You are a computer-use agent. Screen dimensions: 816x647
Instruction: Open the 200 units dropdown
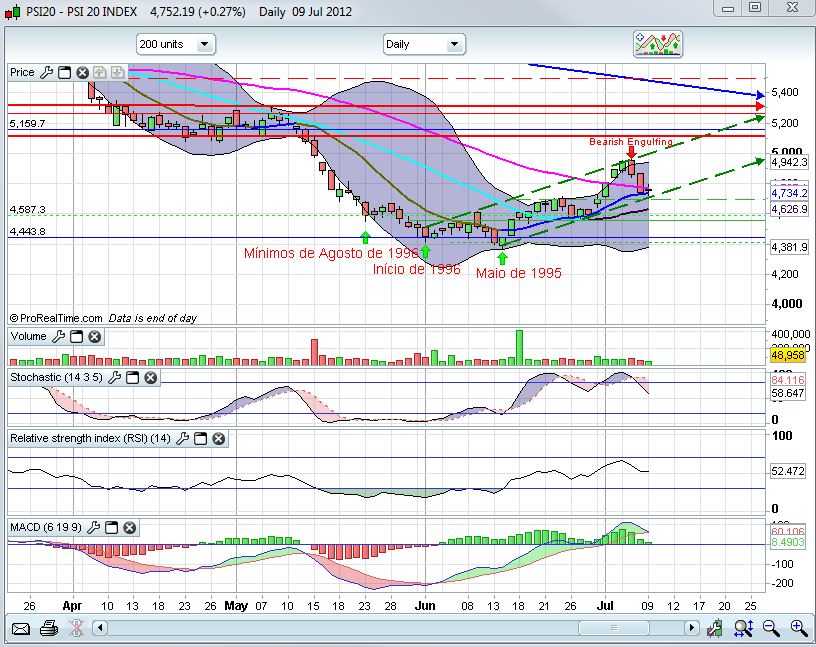point(176,44)
